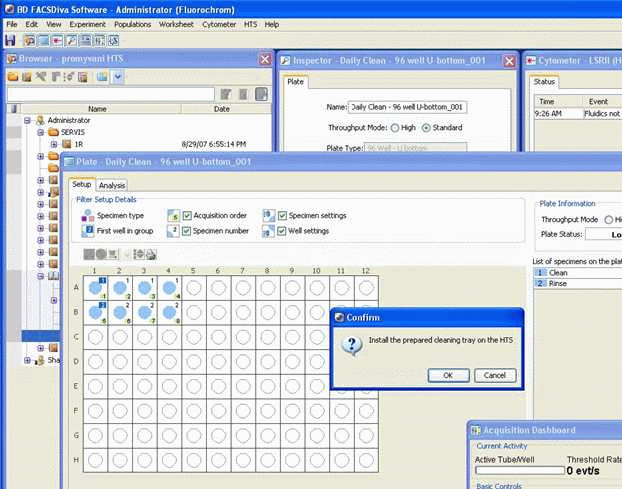The height and width of the screenshot is (489, 622).
Task: Select Standard throughput mode in Inspector
Action: coord(426,128)
